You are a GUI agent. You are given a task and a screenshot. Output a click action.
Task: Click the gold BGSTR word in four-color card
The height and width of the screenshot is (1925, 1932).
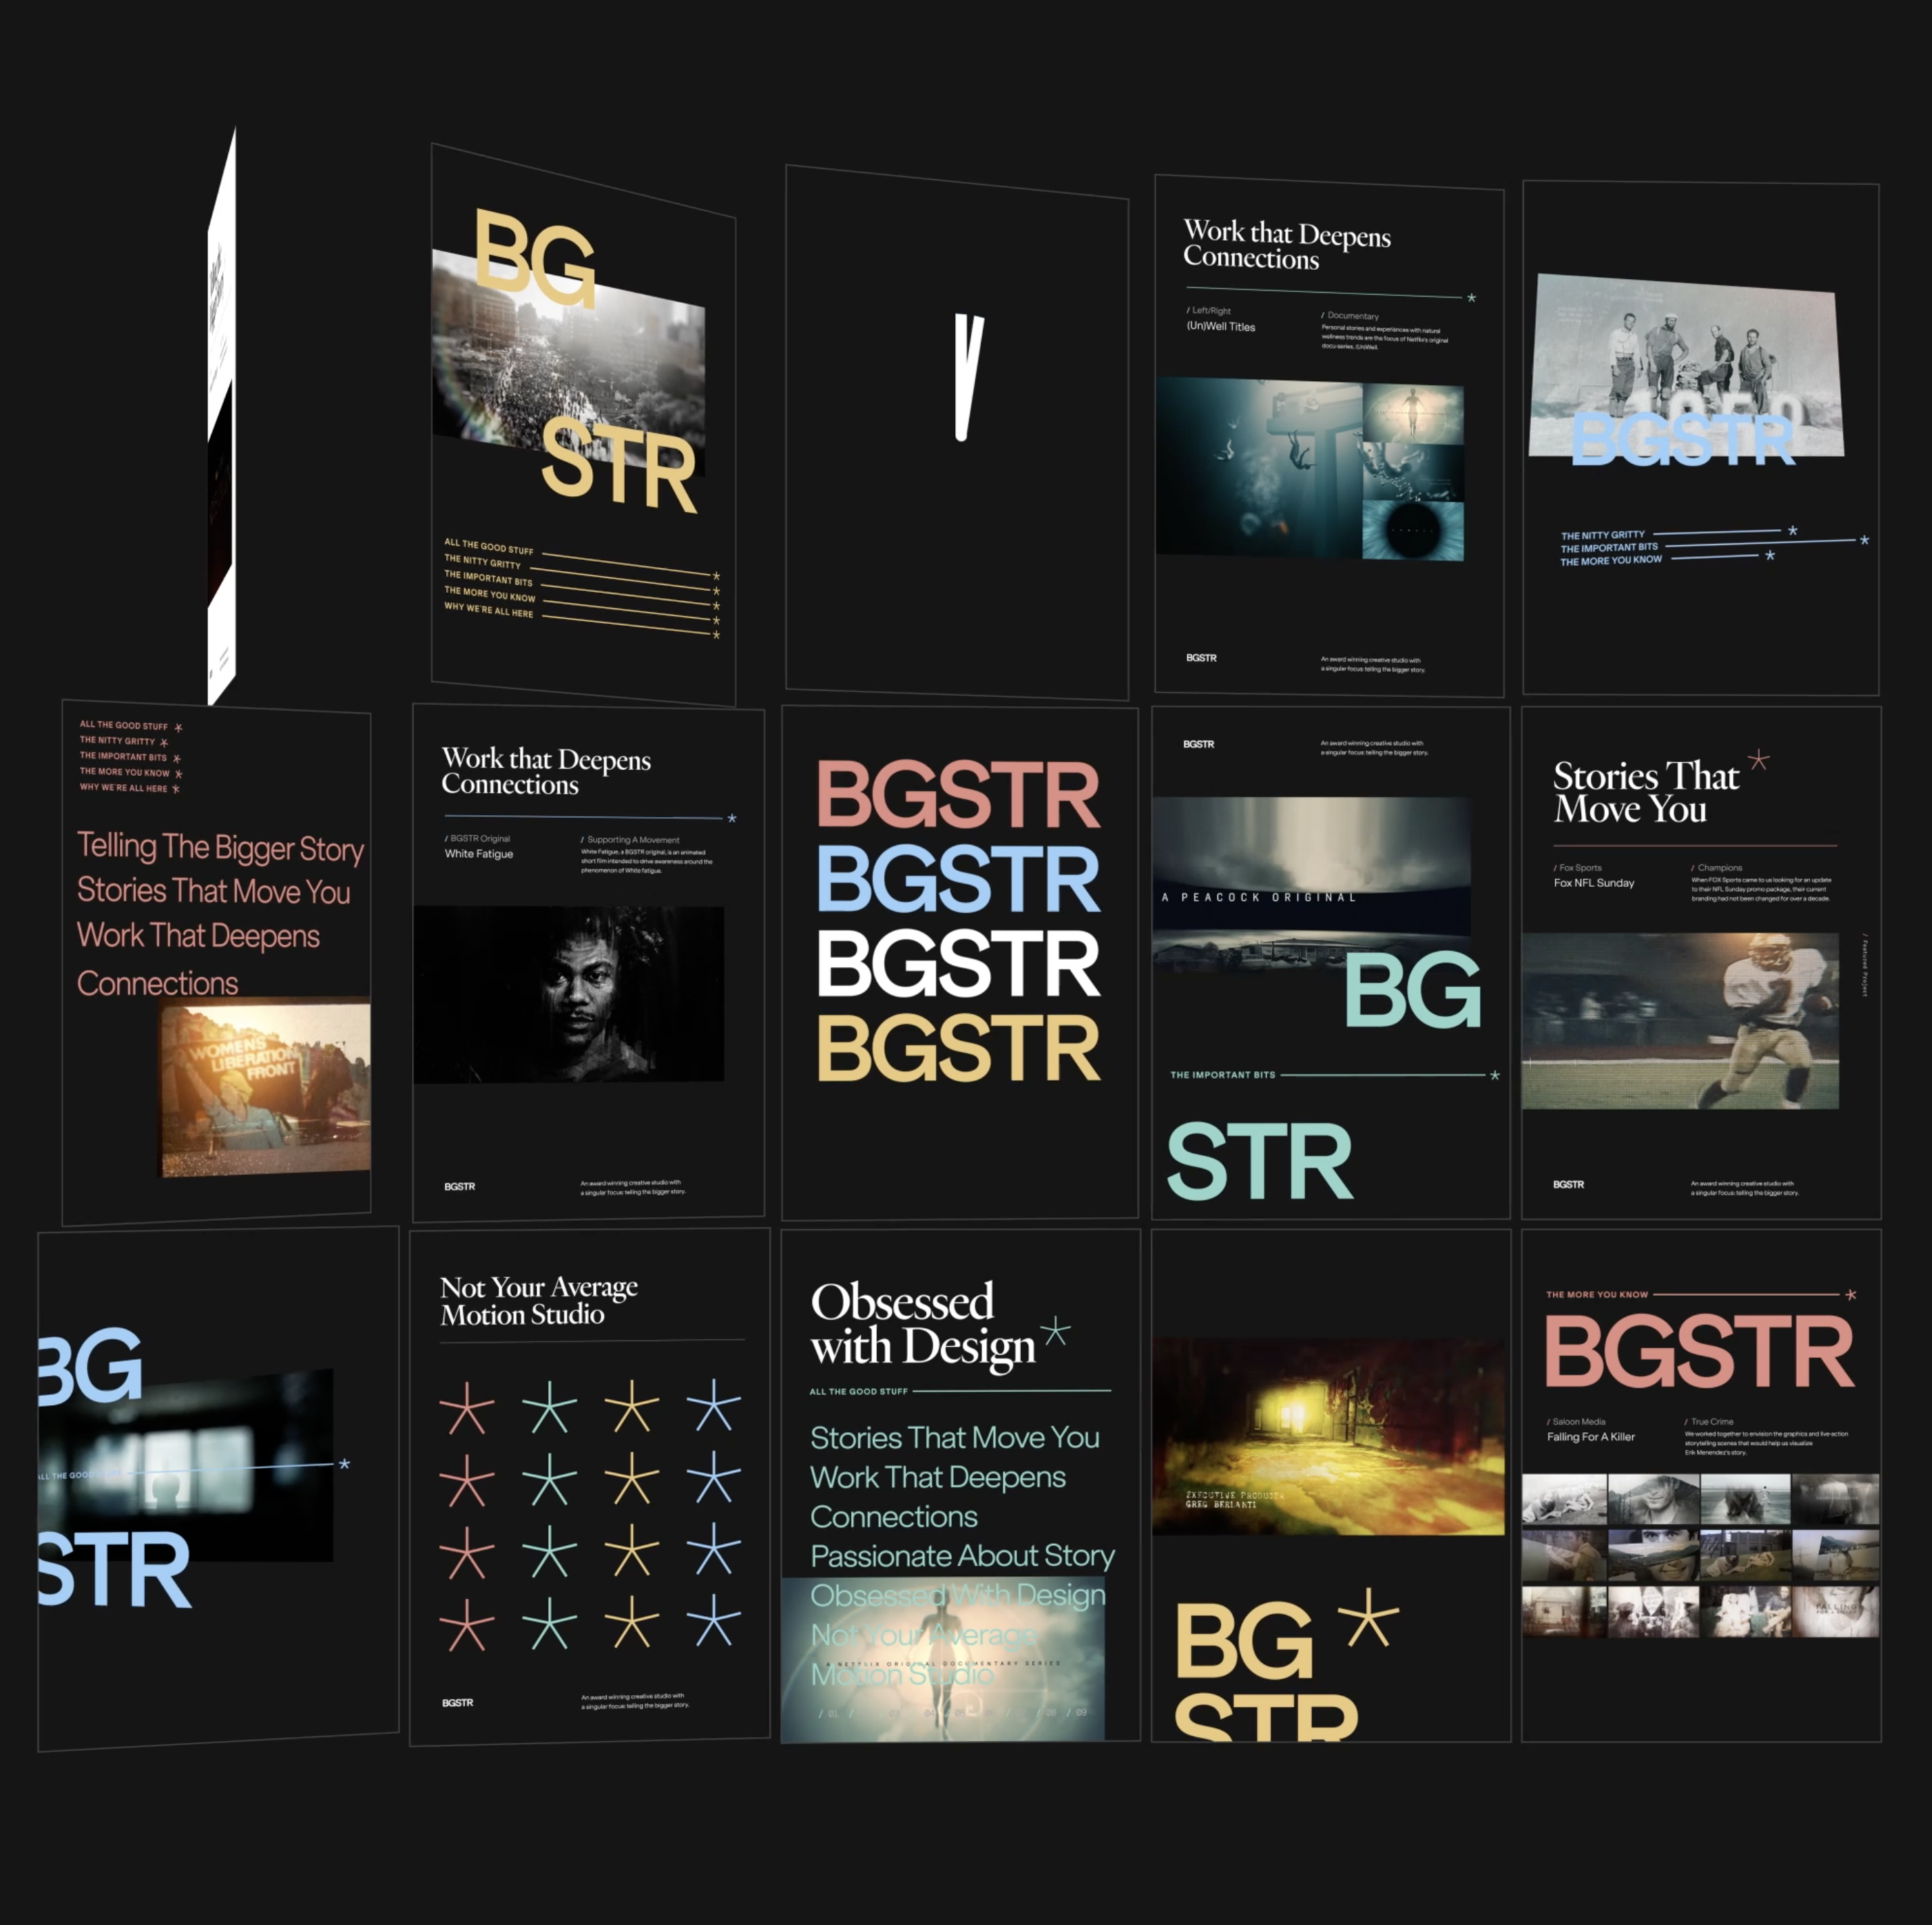point(959,1048)
